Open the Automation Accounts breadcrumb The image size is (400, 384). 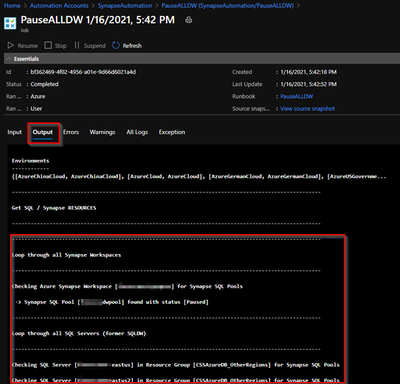[x=59, y=6]
